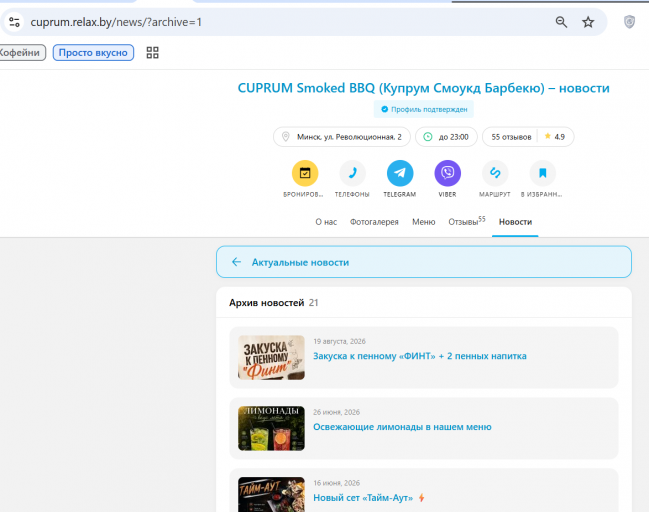Select the Новости tab
Image resolution: width=649 pixels, height=512 pixels.
(x=515, y=222)
